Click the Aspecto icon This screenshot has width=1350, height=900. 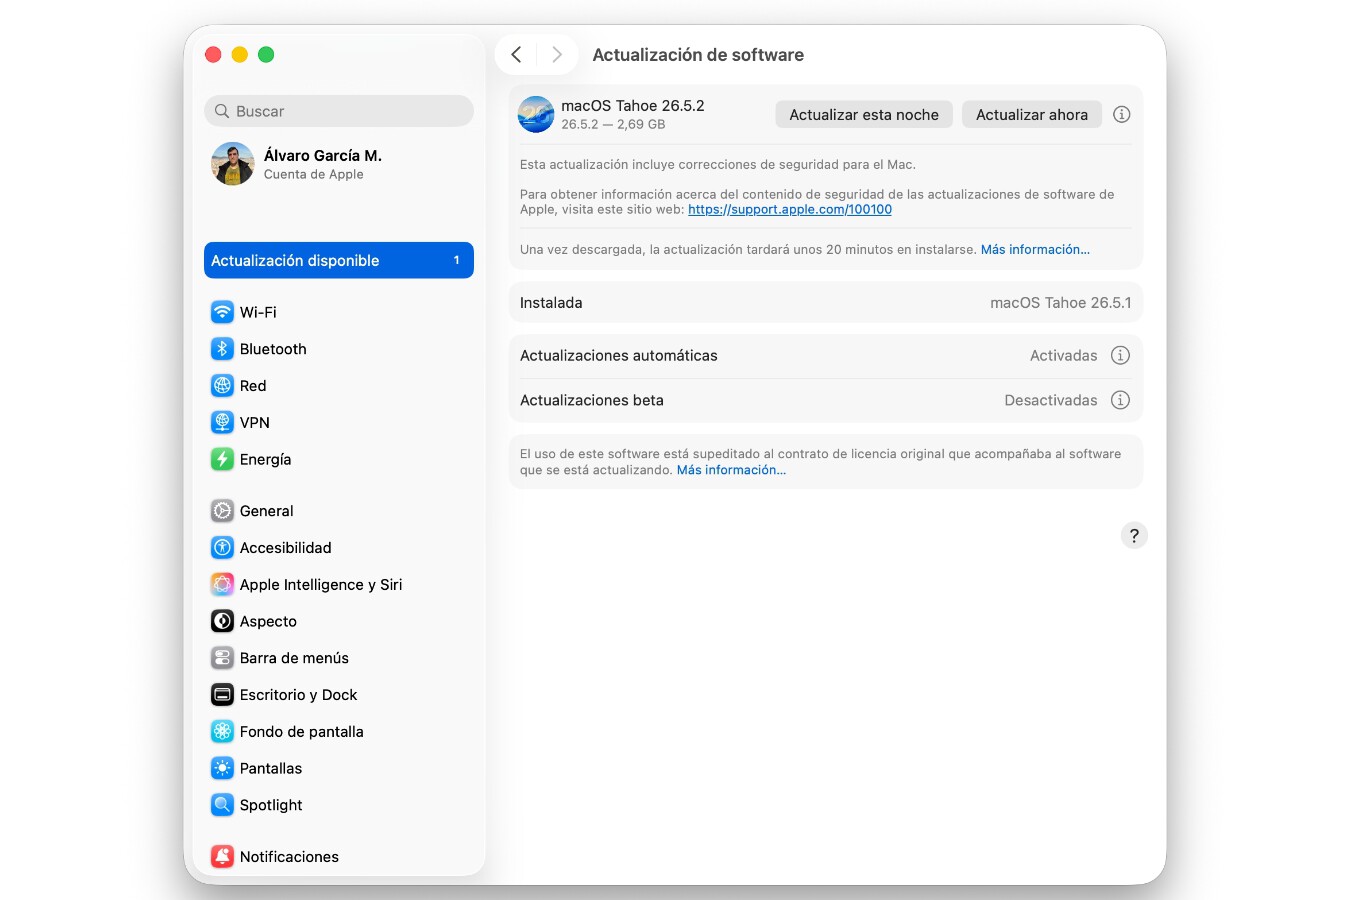click(x=222, y=621)
